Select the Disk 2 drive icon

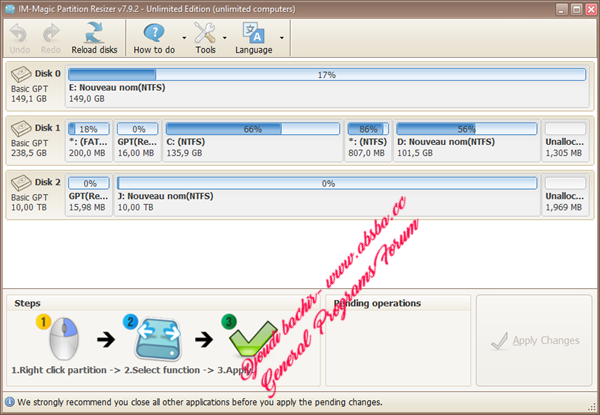(21, 183)
